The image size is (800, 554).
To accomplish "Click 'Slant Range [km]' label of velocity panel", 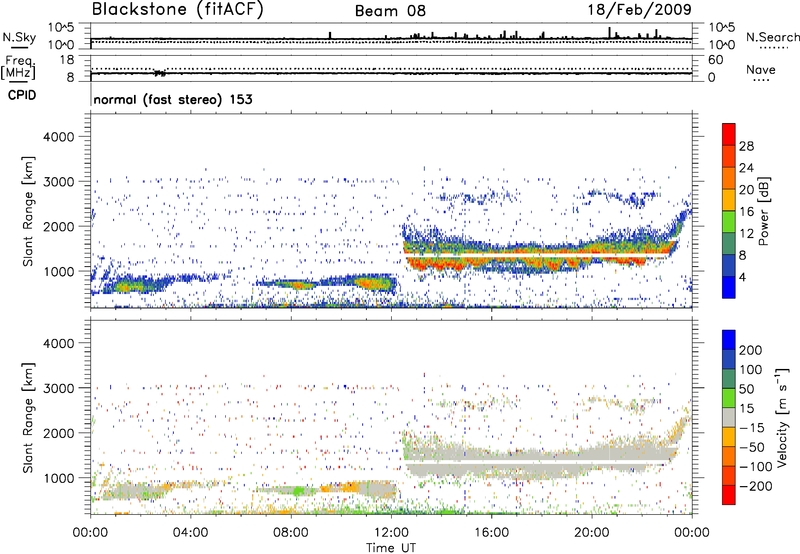I will coord(28,418).
